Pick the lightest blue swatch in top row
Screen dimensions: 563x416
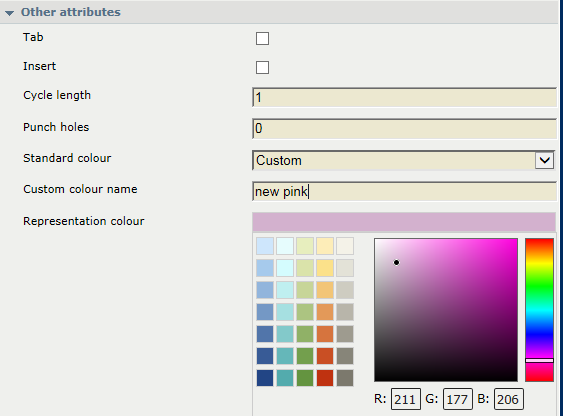(265, 246)
